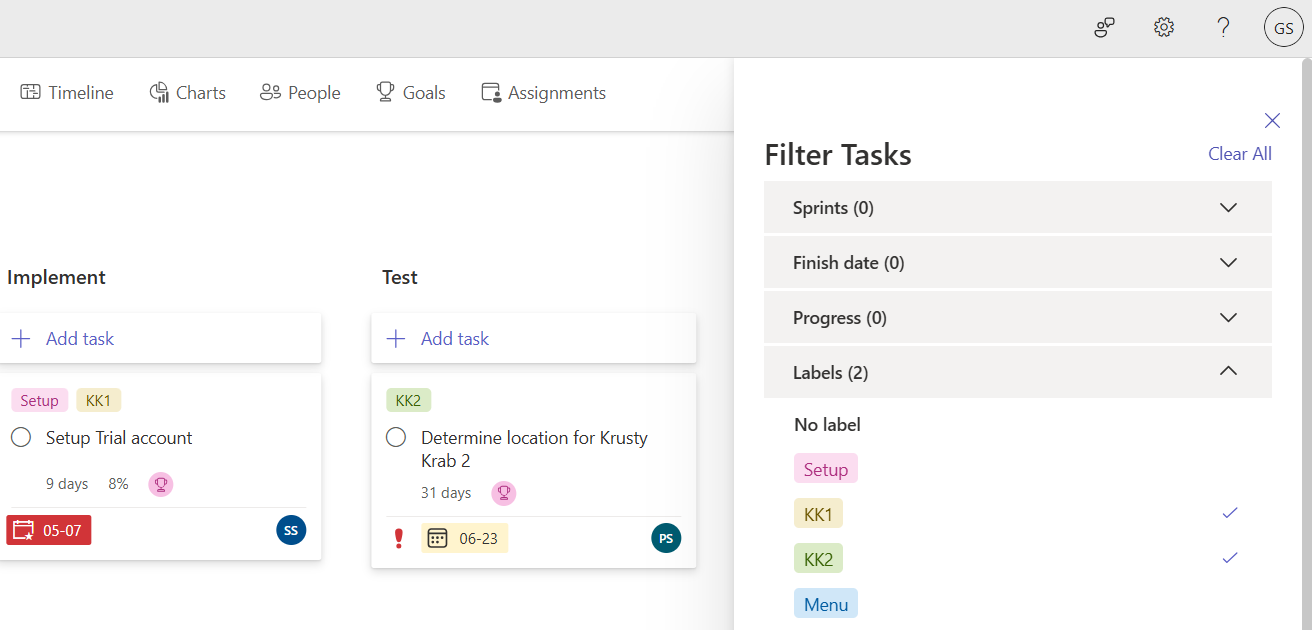
Task: Deselect the KK1 label filter
Action: click(x=1229, y=513)
